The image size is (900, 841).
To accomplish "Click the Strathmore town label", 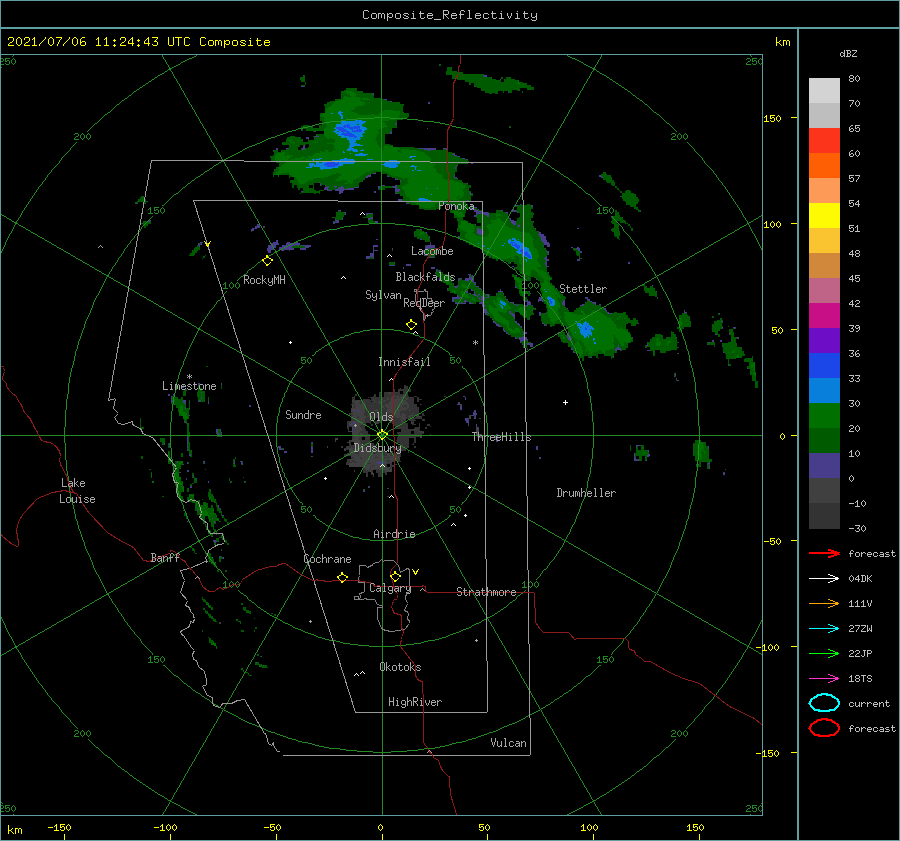I will coord(486,592).
